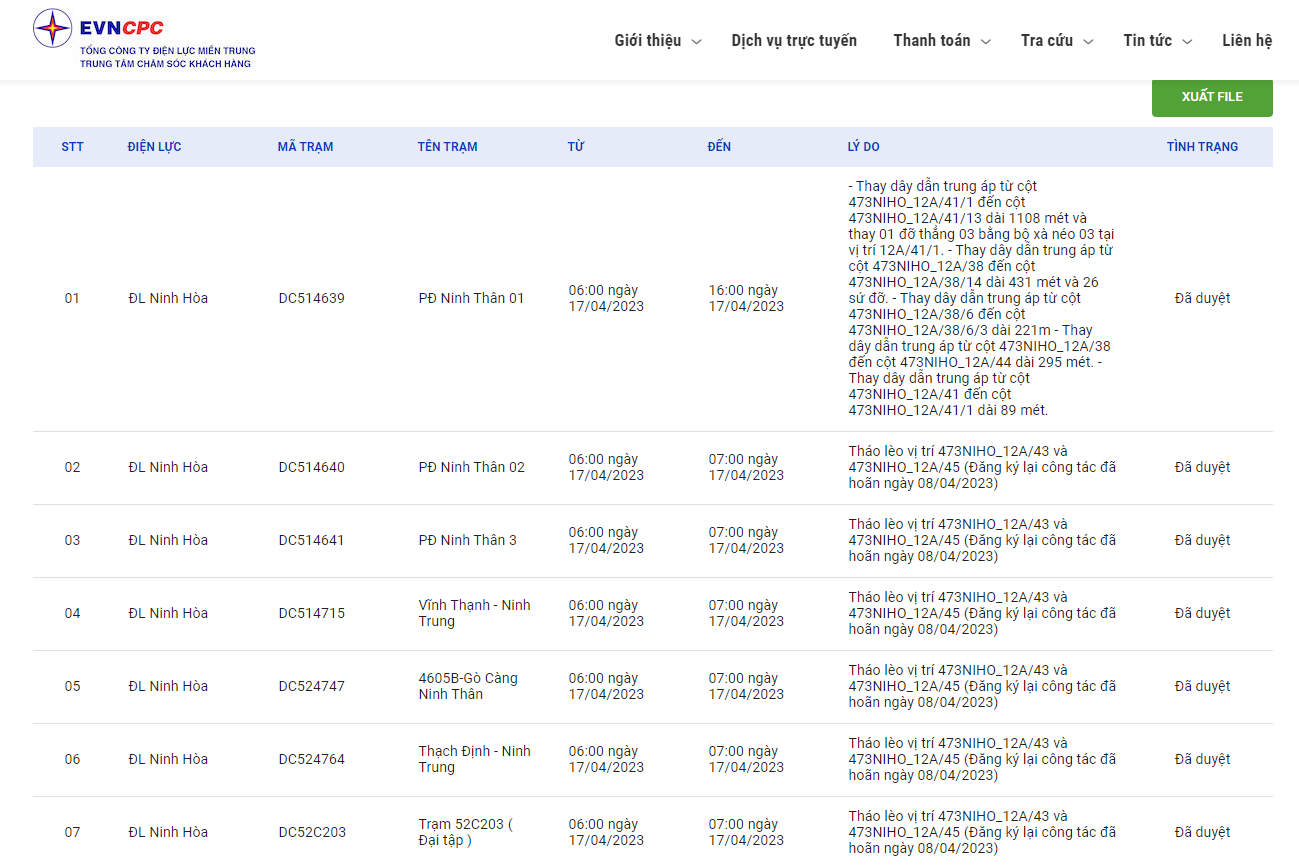Click the Trạm 52C203 station name

click(x=465, y=832)
